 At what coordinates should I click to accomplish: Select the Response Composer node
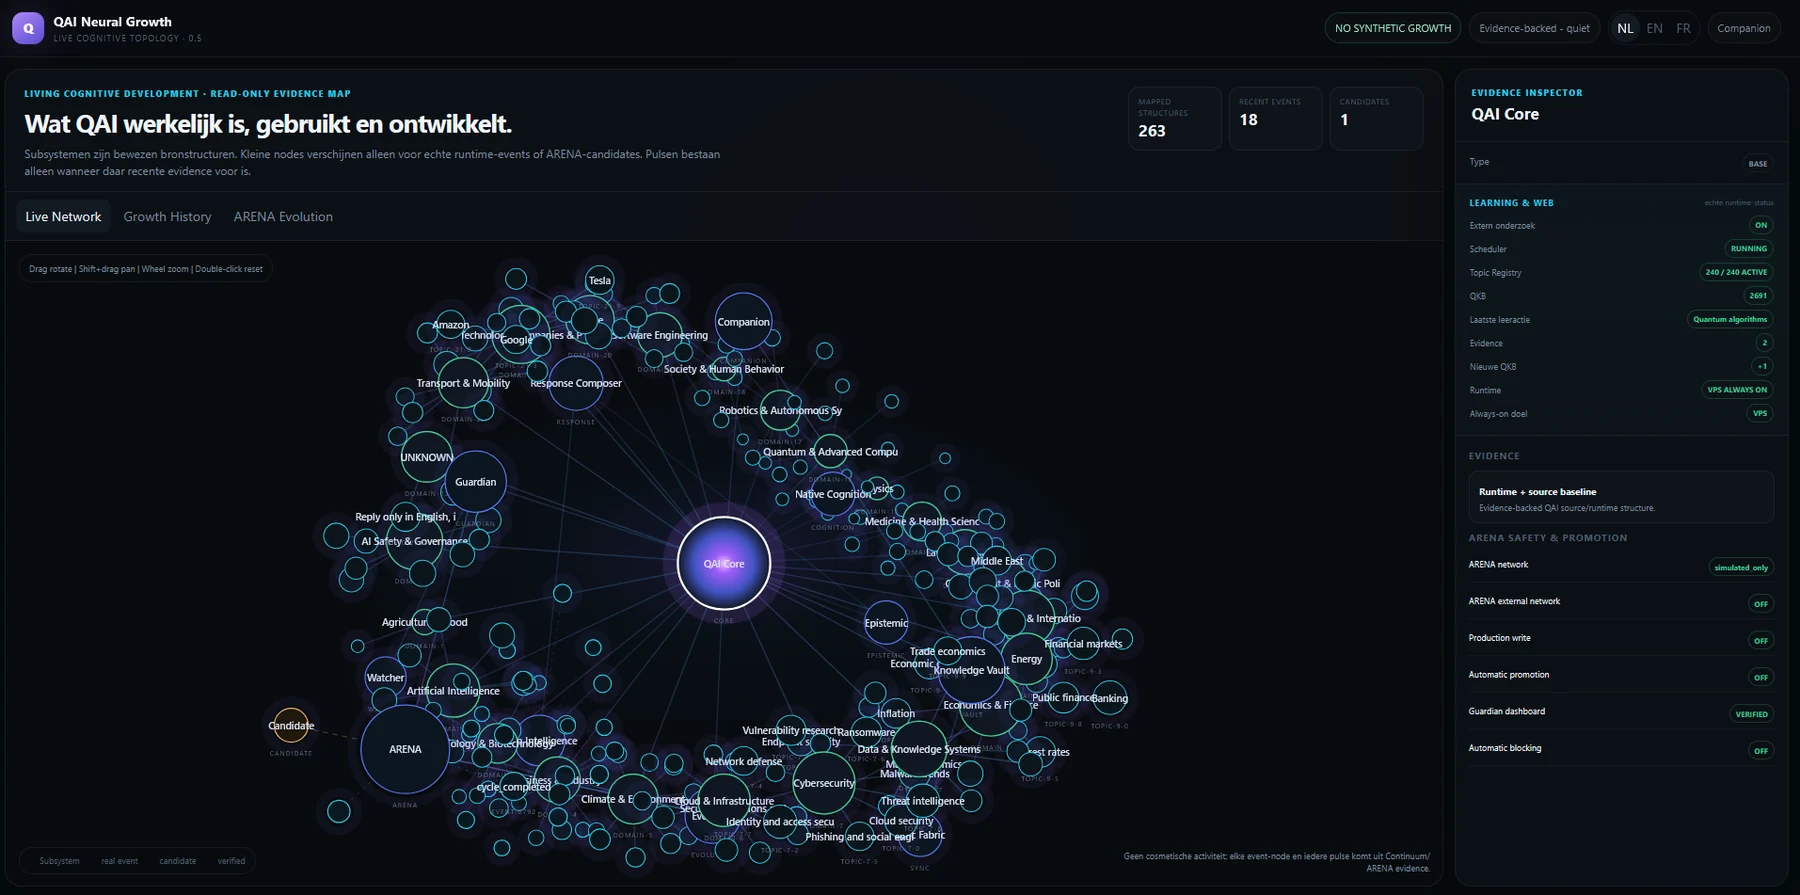[576, 383]
